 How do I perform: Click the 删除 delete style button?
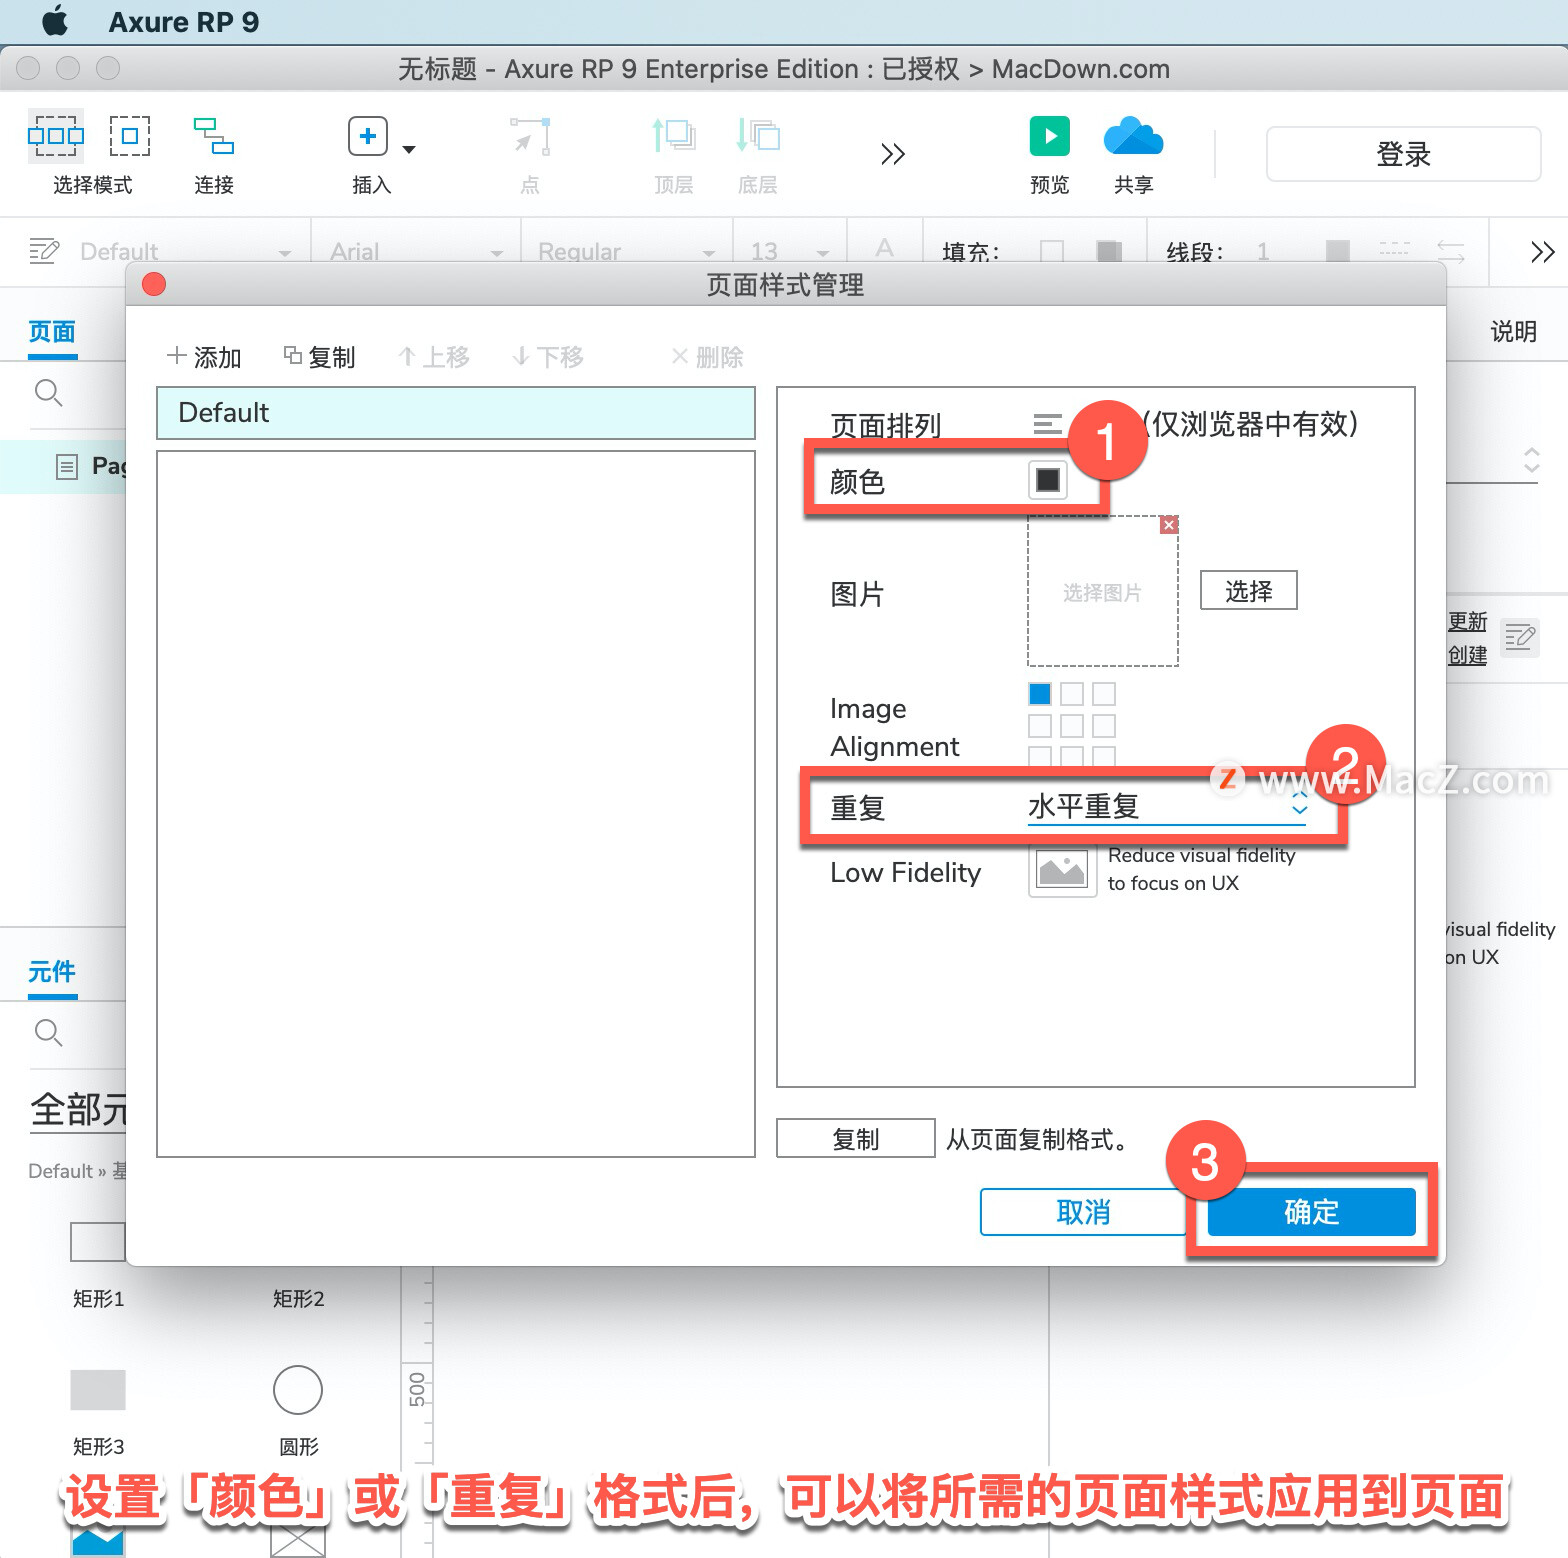click(x=707, y=357)
